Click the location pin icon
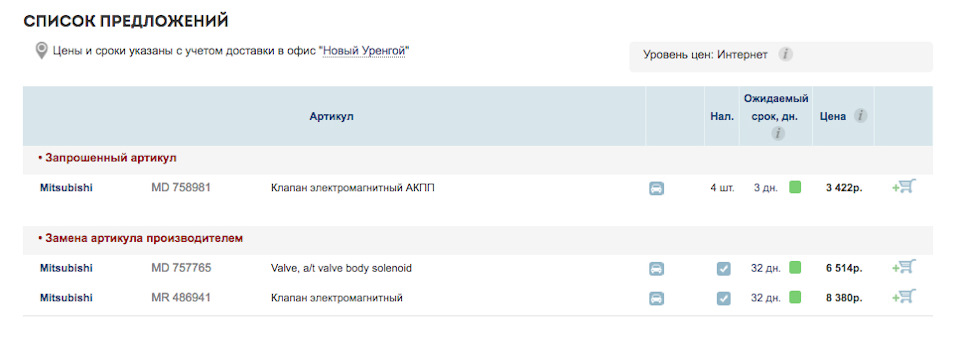The image size is (960, 363). (41, 51)
